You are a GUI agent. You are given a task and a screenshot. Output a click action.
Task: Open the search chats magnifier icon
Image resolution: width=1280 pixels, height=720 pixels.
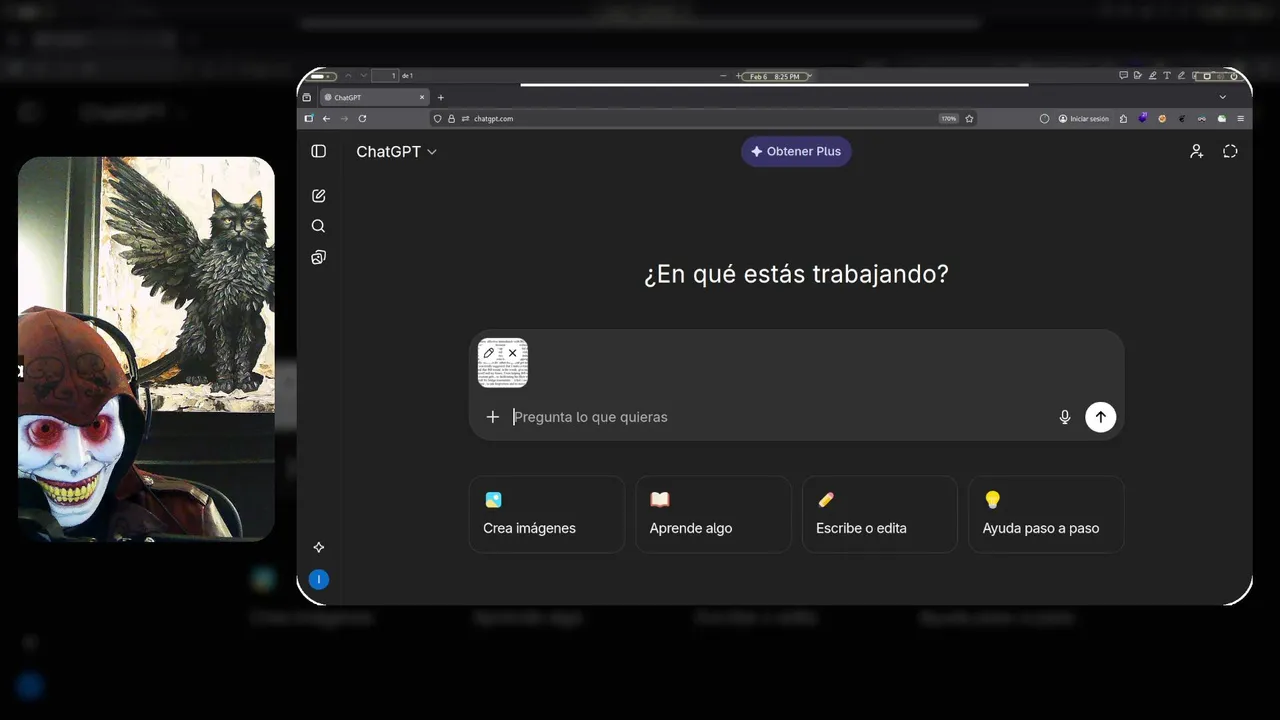[x=319, y=226]
